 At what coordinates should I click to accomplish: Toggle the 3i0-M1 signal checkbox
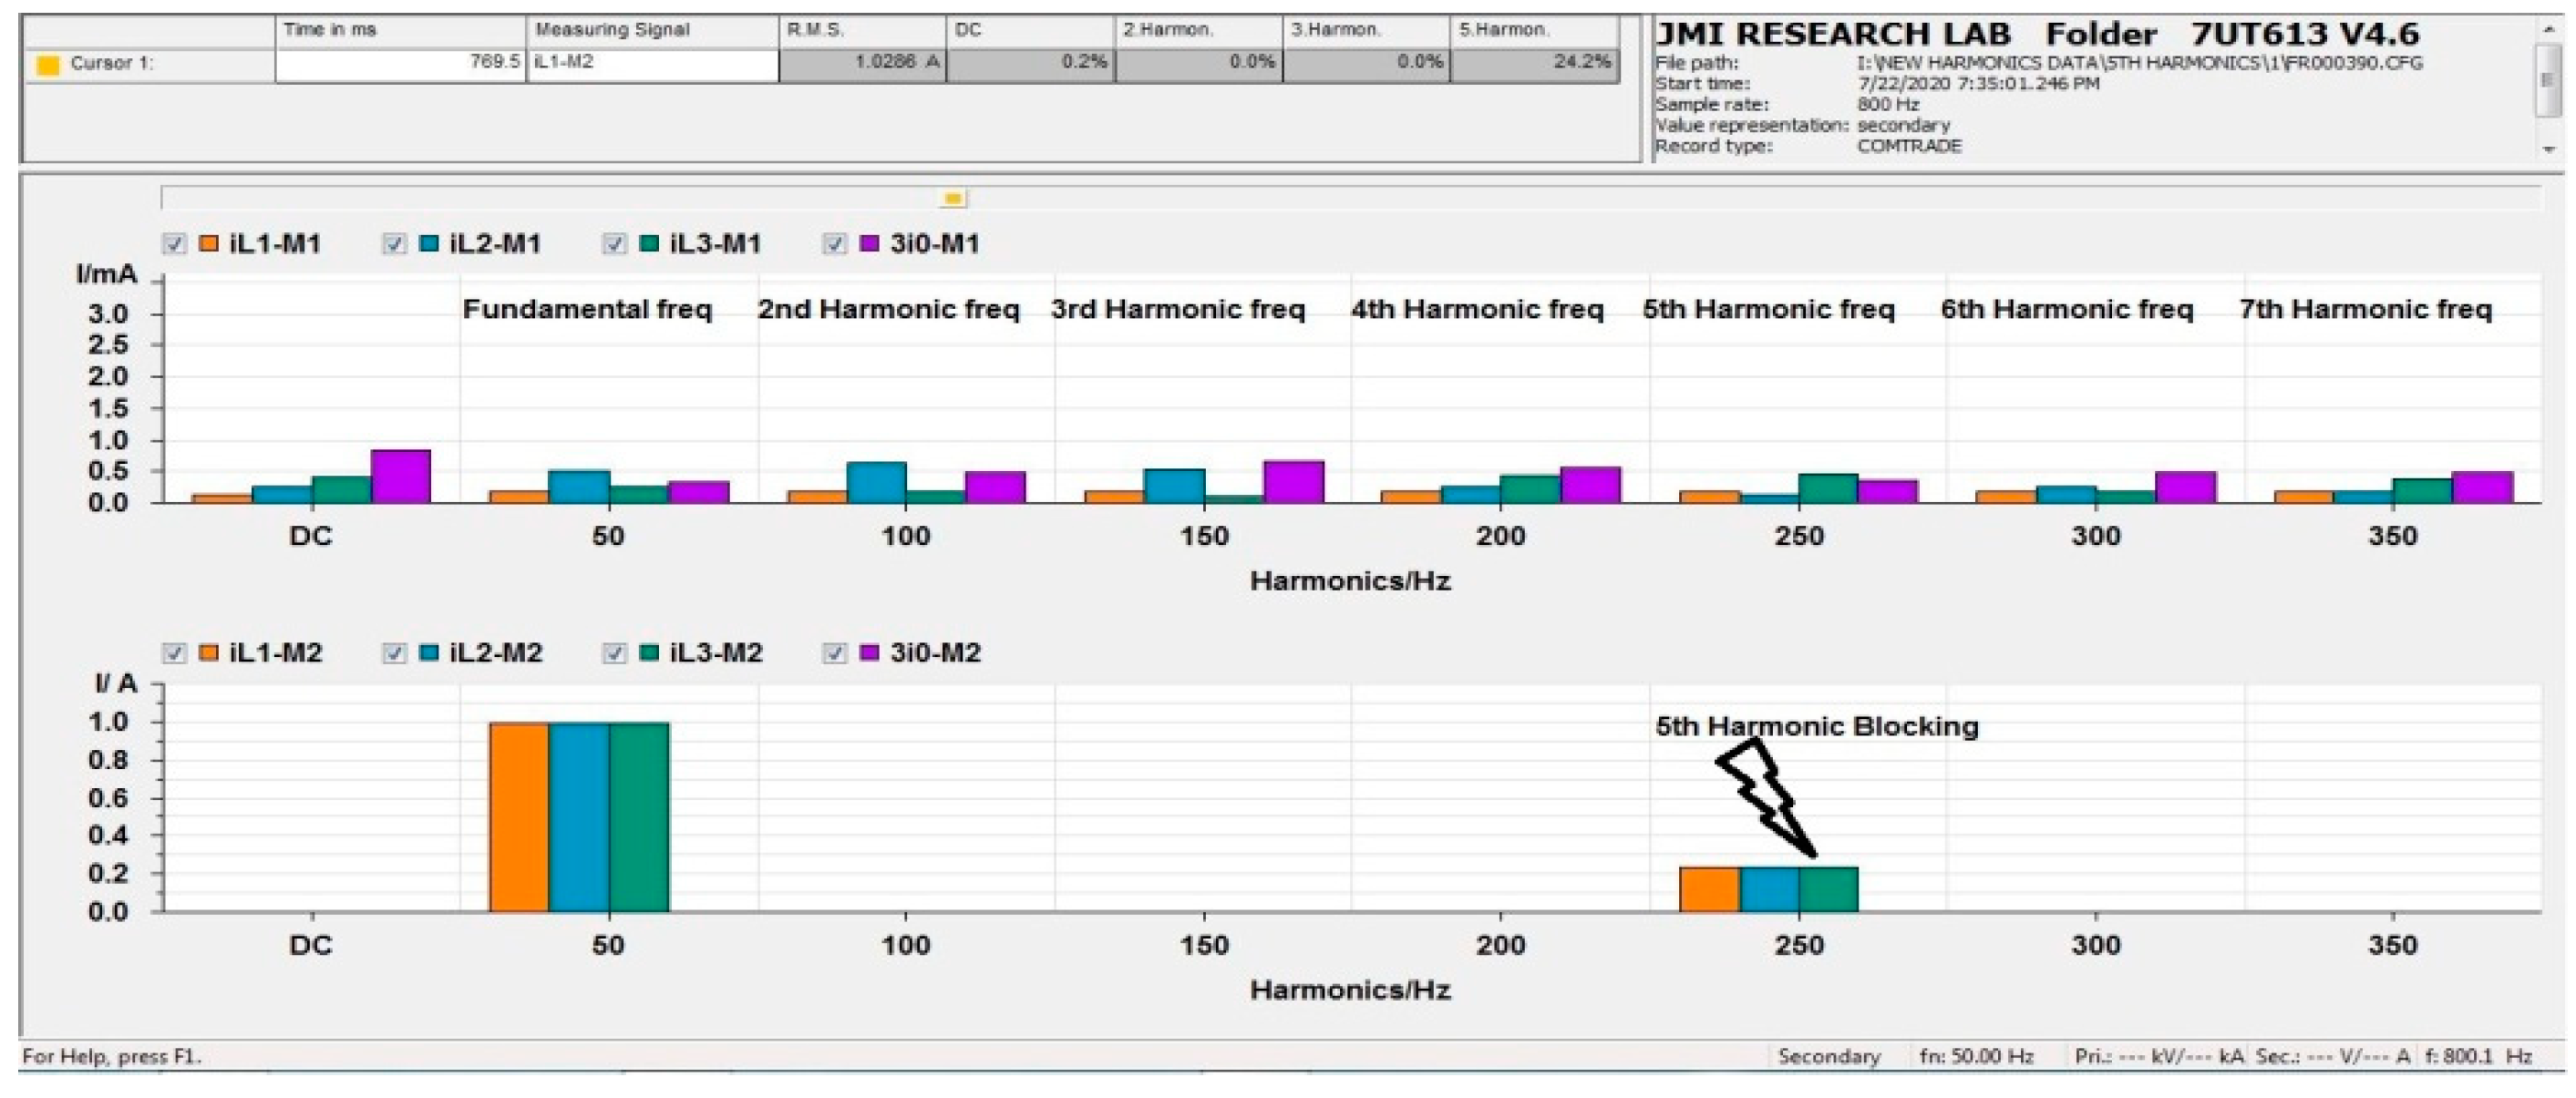pyautogui.click(x=834, y=244)
